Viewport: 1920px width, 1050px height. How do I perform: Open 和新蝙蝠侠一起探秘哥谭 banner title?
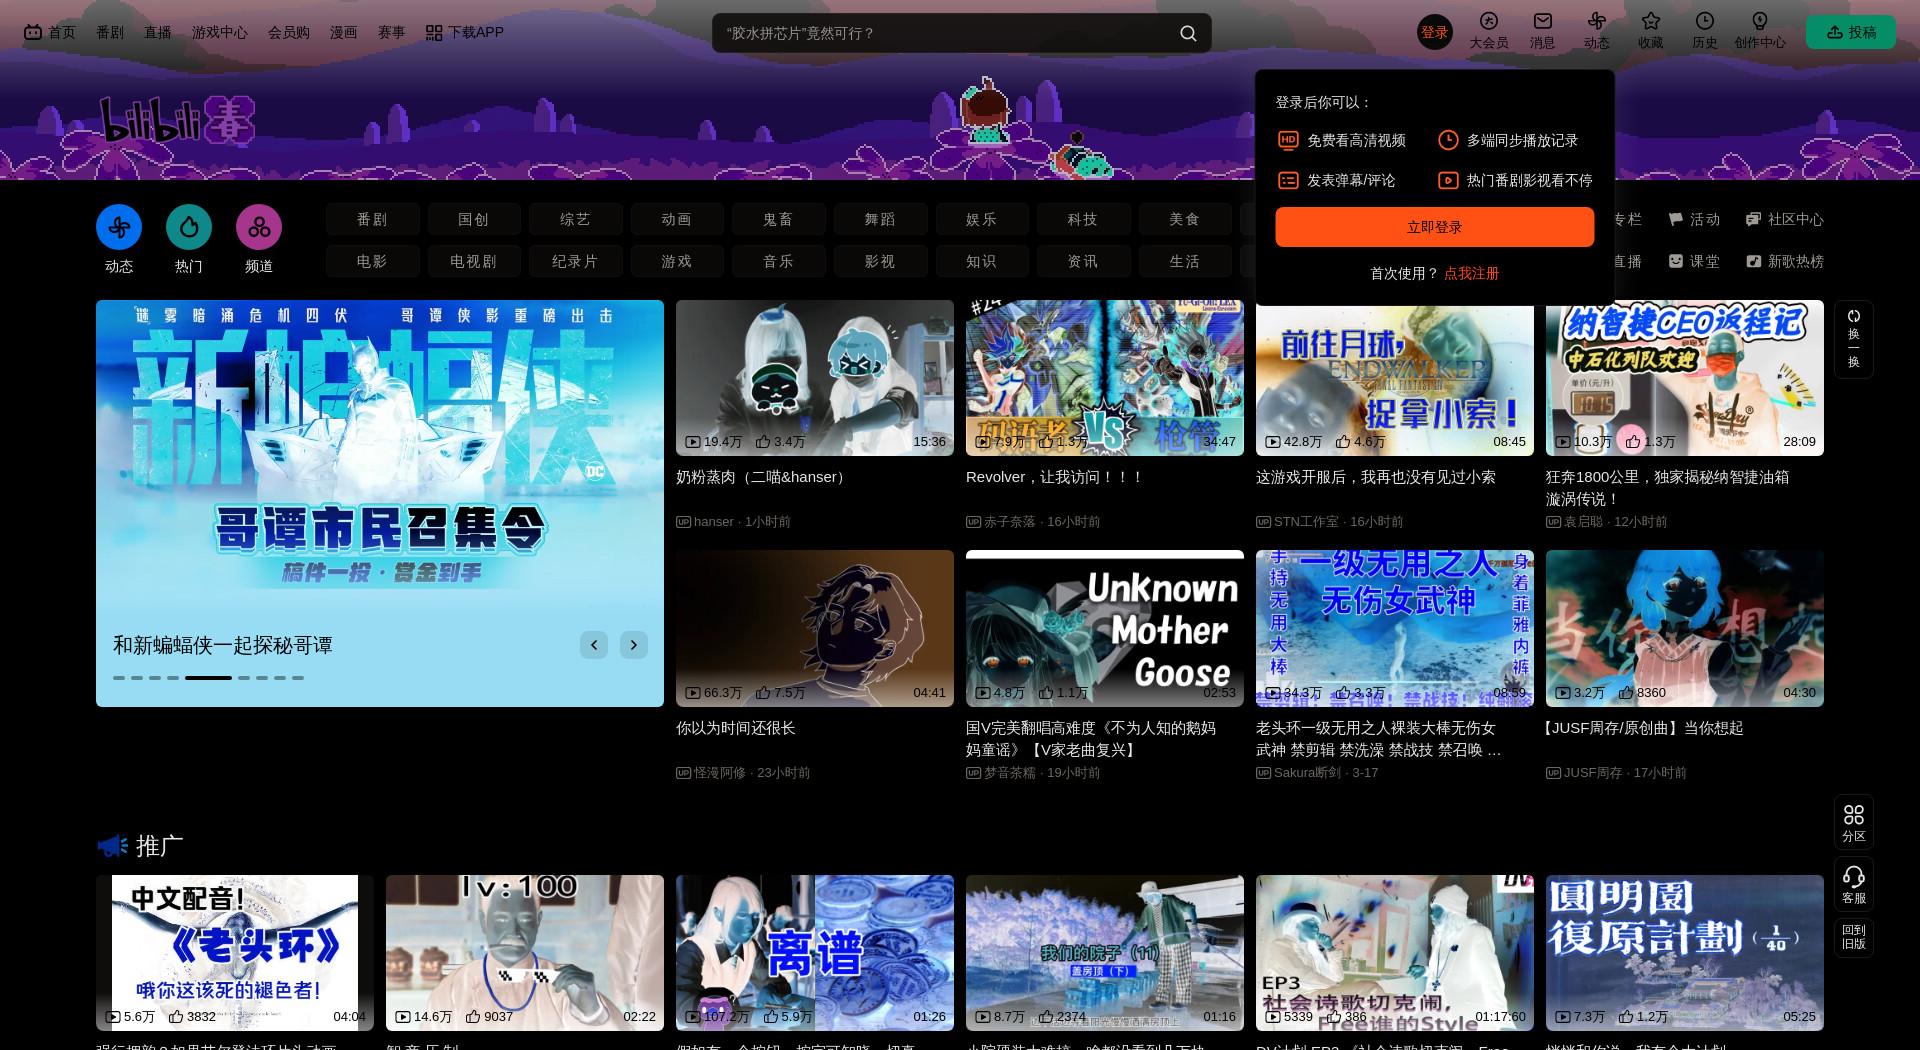(223, 645)
